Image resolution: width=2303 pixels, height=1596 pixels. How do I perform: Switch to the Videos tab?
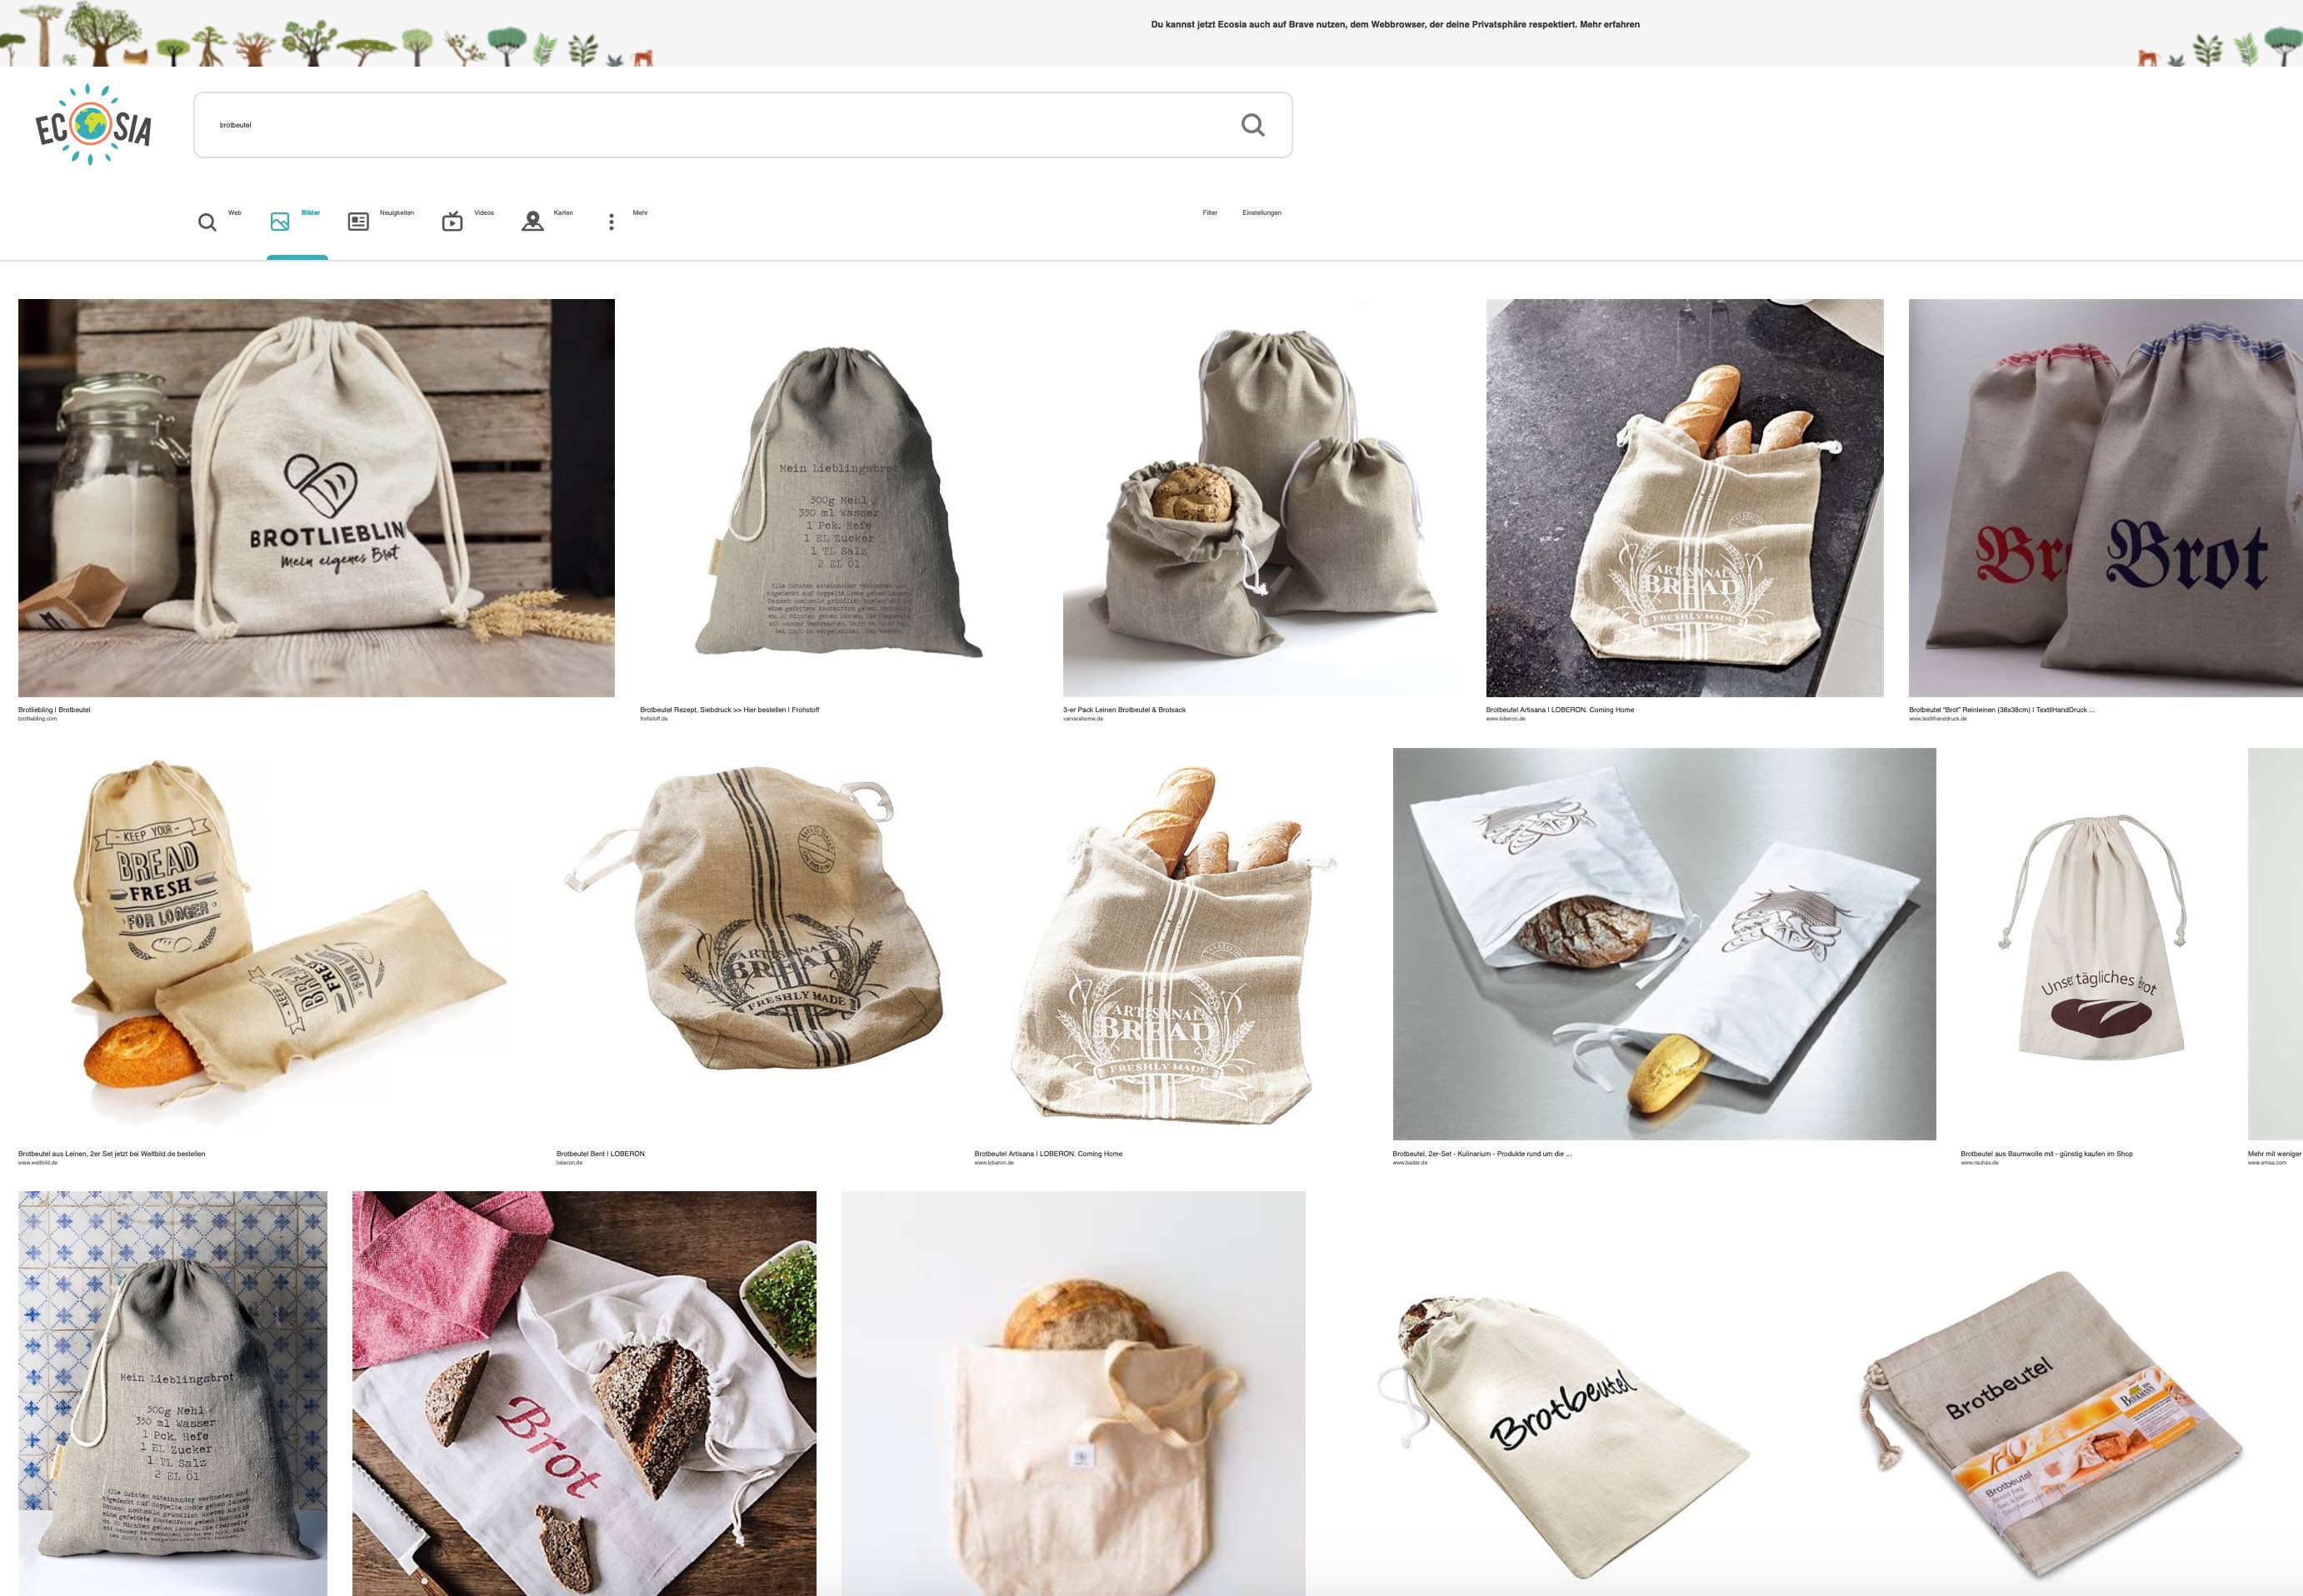click(x=484, y=213)
